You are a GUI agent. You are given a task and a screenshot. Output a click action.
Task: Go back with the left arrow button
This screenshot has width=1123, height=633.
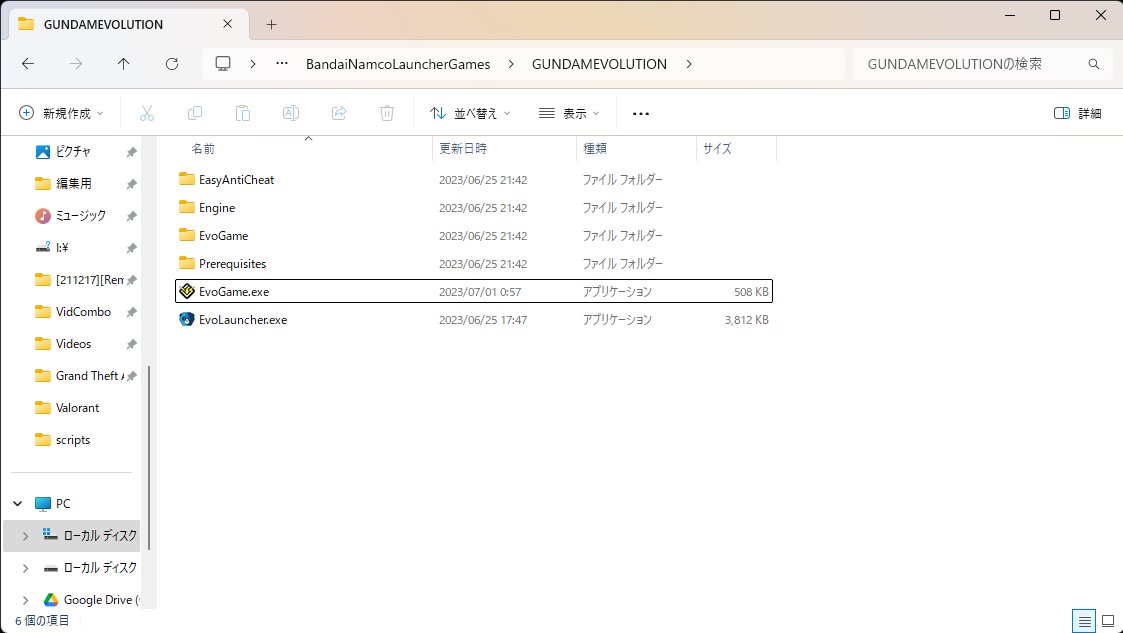point(28,64)
